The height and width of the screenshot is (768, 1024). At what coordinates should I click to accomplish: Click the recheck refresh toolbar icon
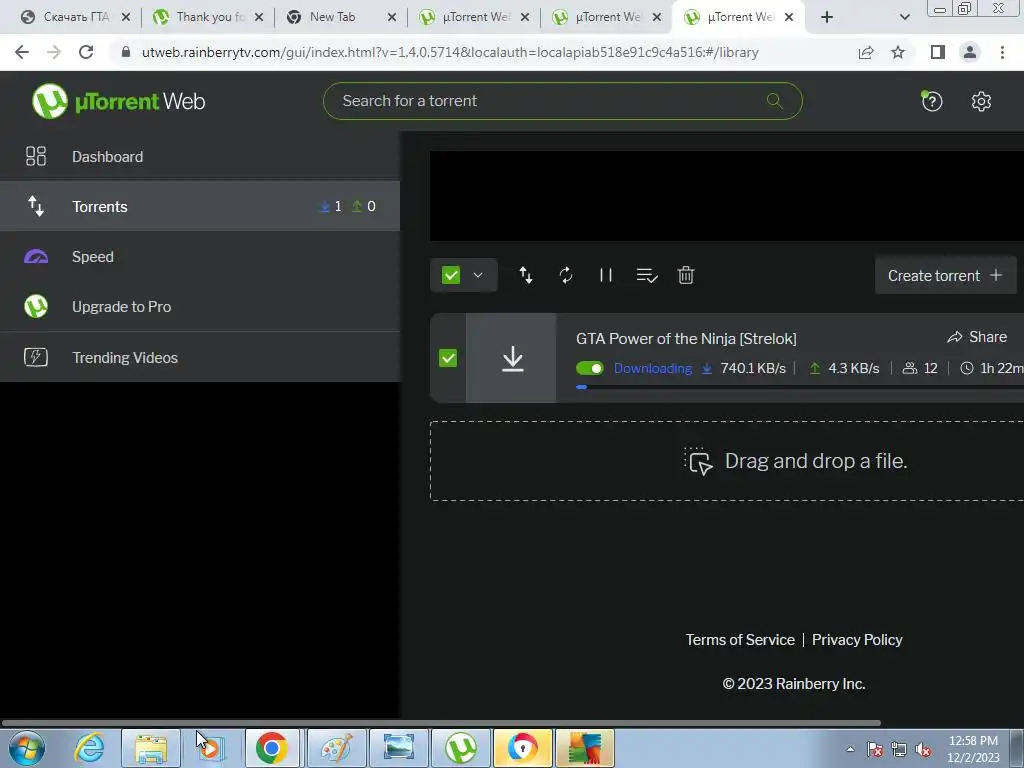(x=566, y=275)
